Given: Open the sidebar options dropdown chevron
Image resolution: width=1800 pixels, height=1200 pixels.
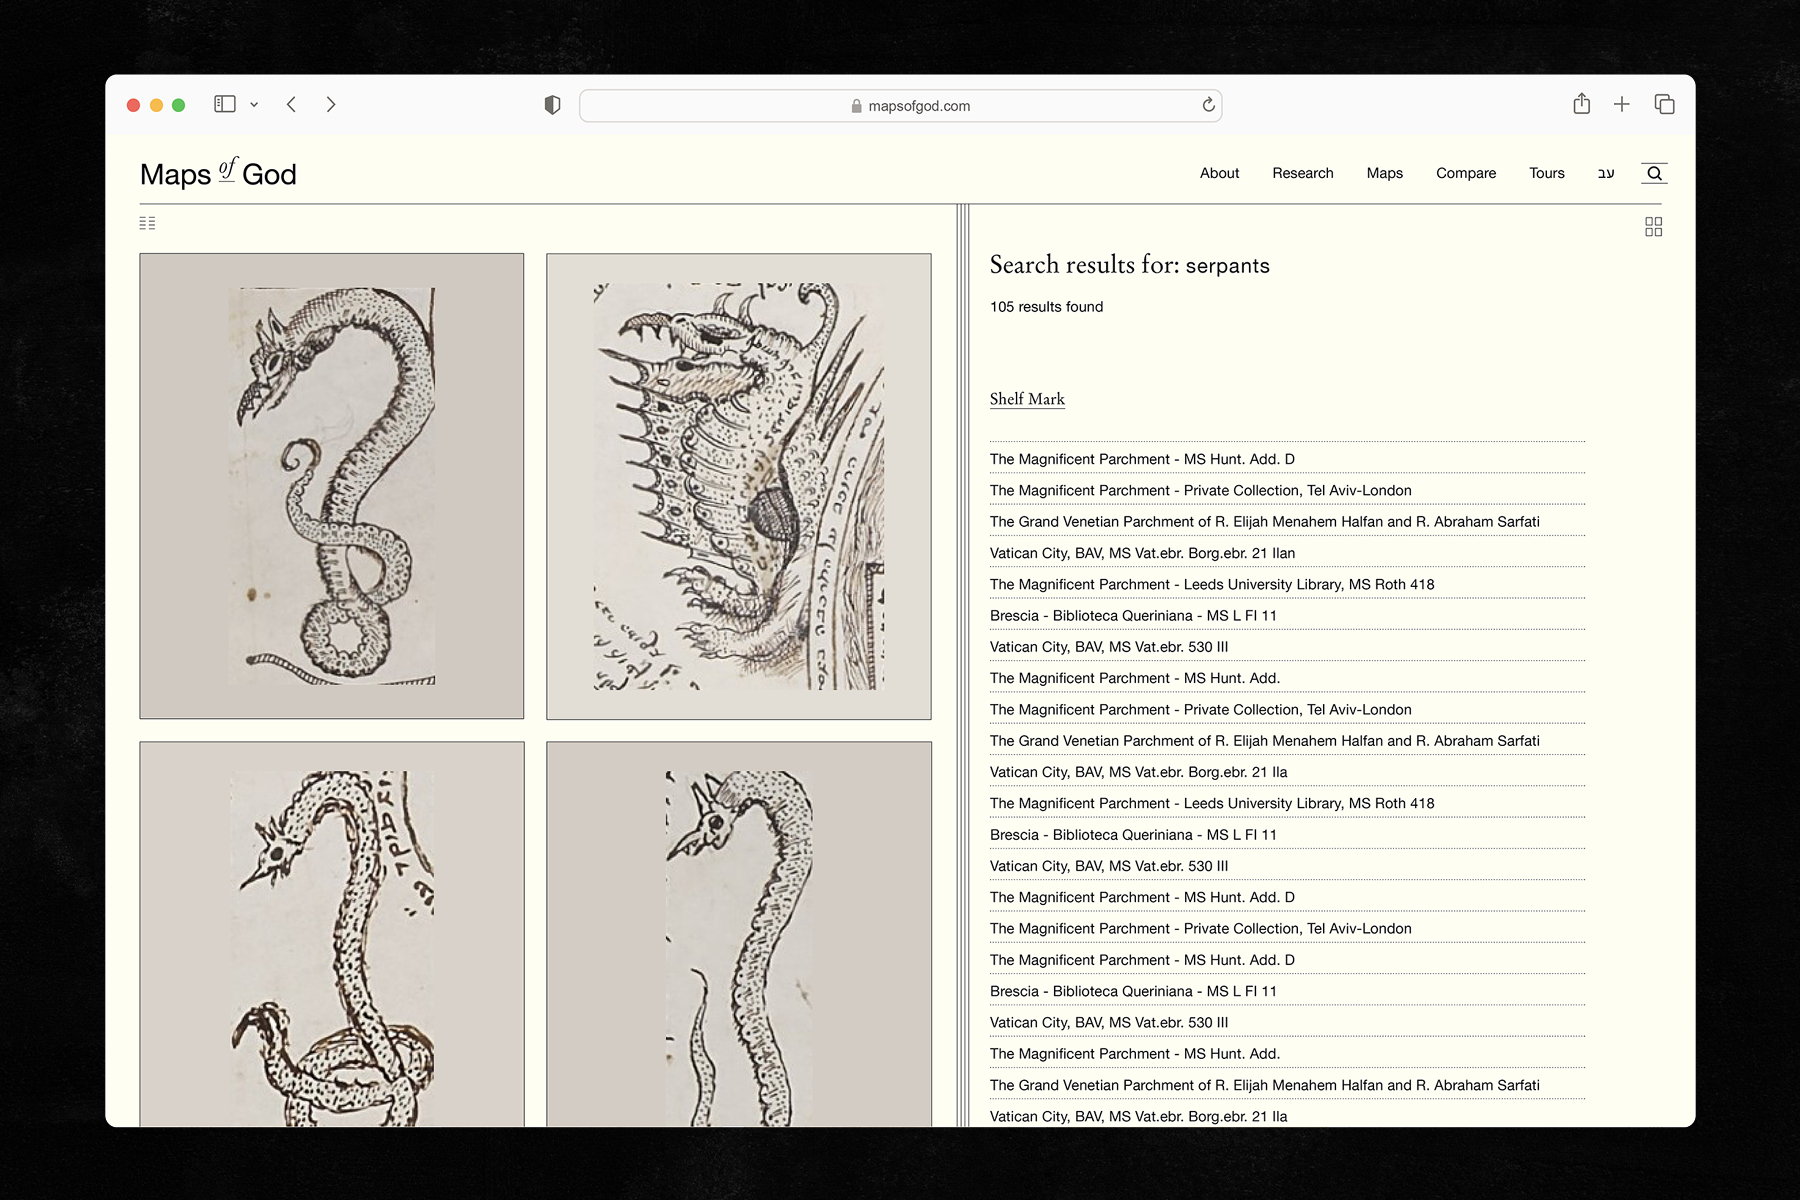Looking at the screenshot, I should click(x=254, y=105).
